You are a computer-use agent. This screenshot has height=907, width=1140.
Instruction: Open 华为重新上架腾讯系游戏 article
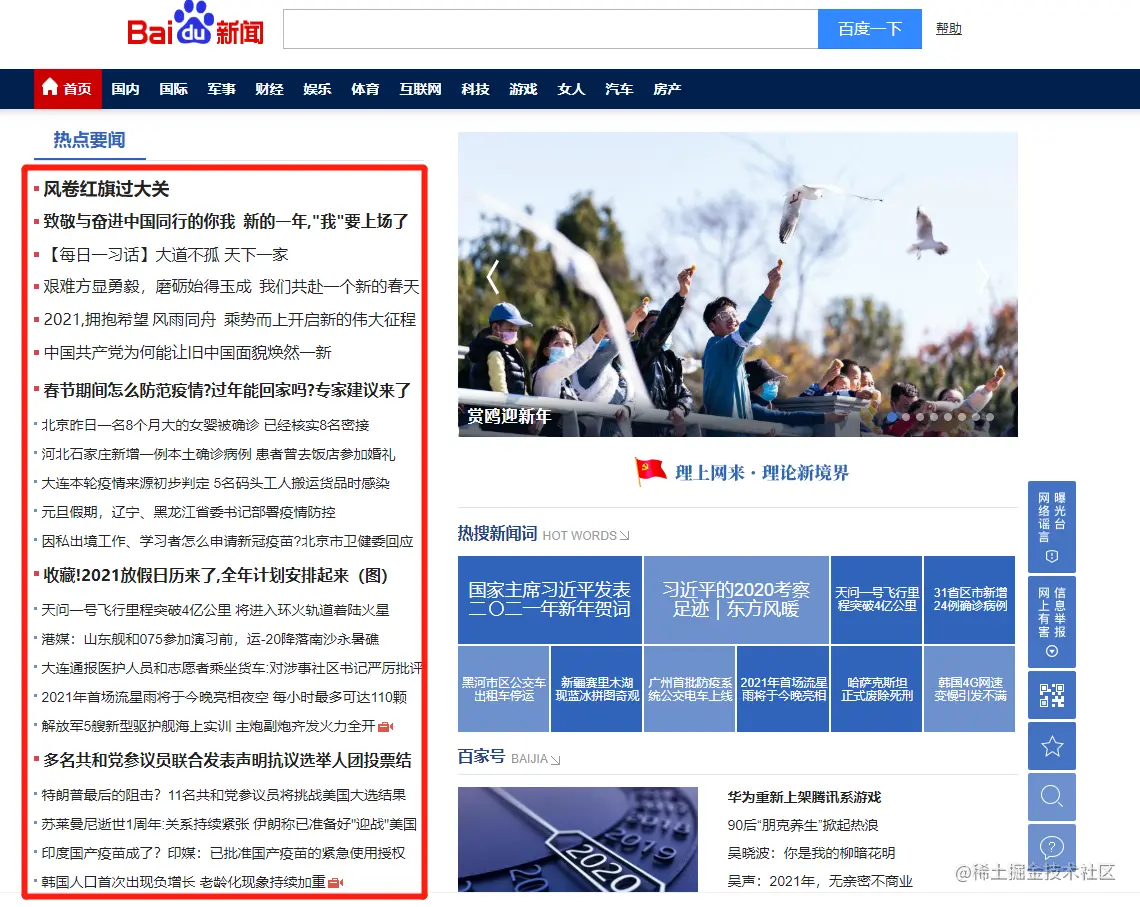coord(804,797)
